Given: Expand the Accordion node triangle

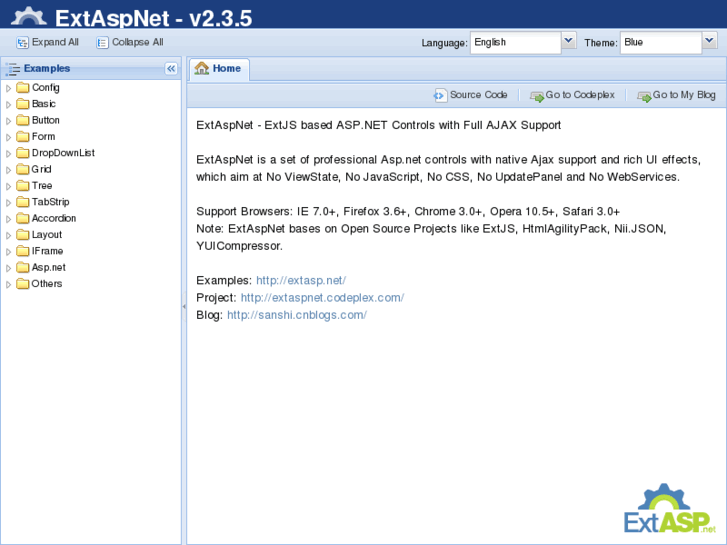Looking at the screenshot, I should (8, 219).
